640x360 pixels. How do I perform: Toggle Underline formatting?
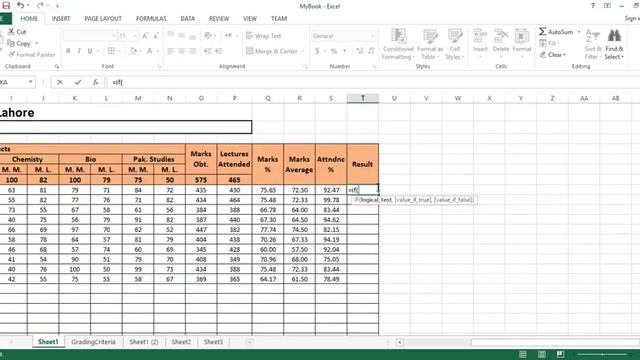tap(90, 51)
